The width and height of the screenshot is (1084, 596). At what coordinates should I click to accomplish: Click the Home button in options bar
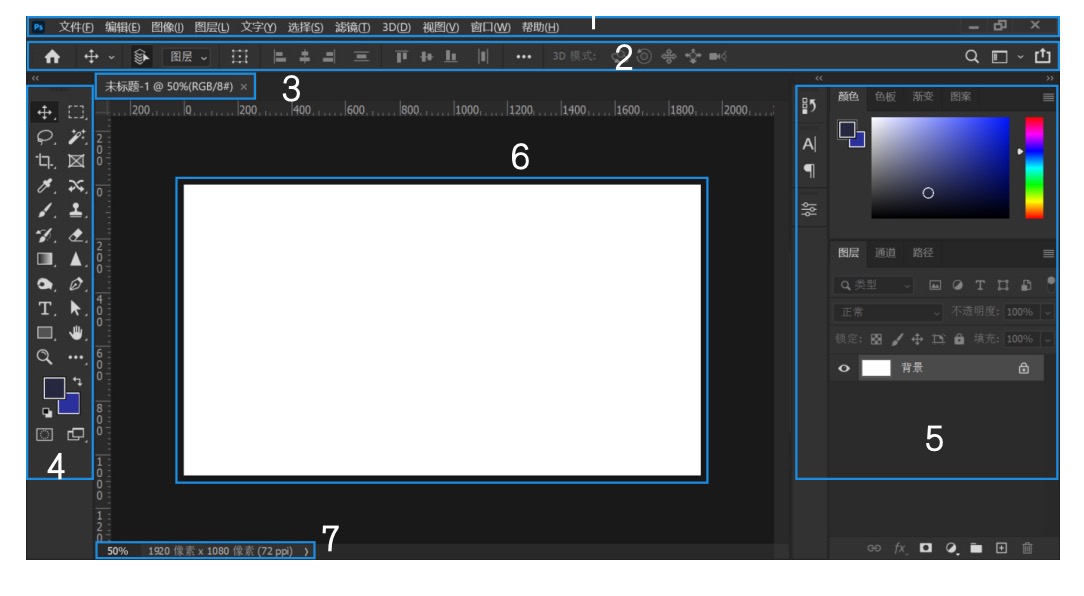pos(52,57)
